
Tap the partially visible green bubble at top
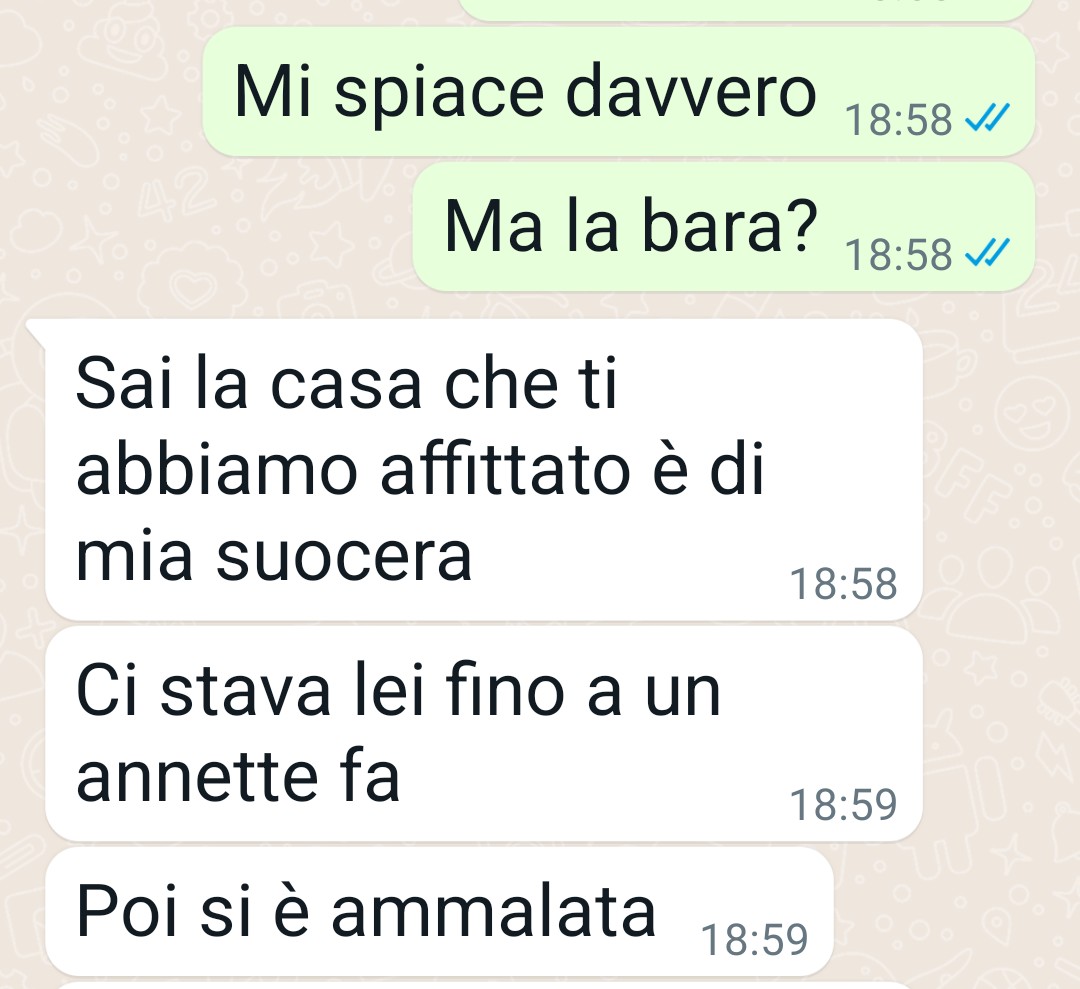[x=744, y=8]
